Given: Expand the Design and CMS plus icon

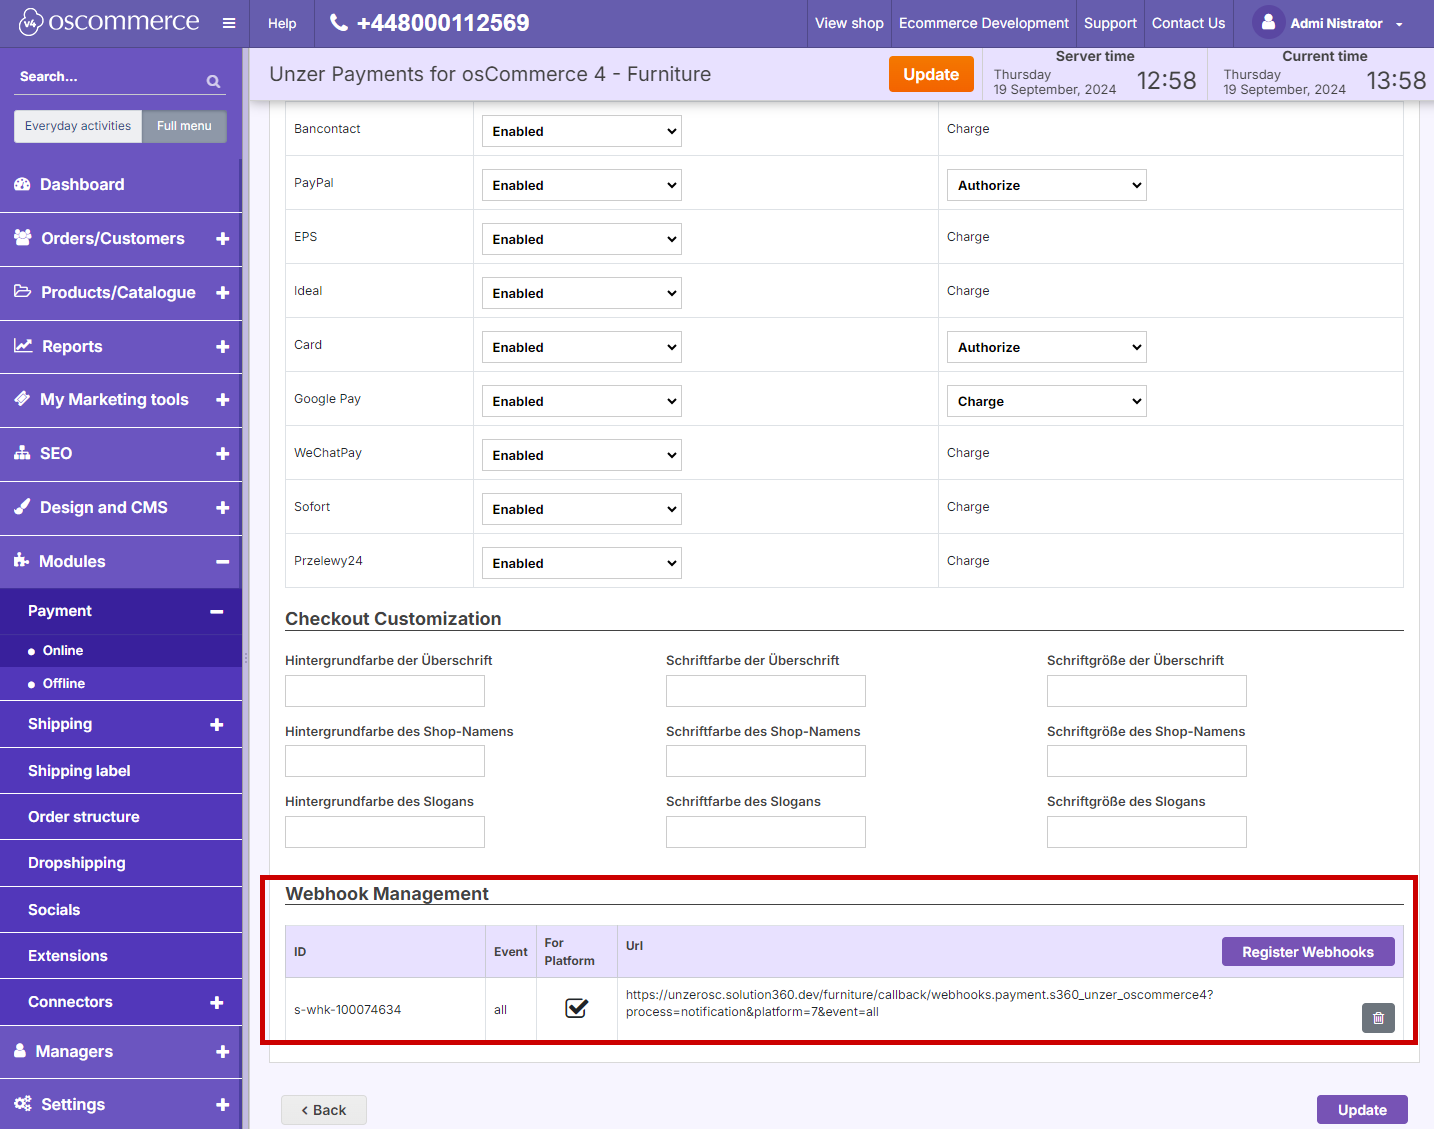Looking at the screenshot, I should (x=223, y=508).
